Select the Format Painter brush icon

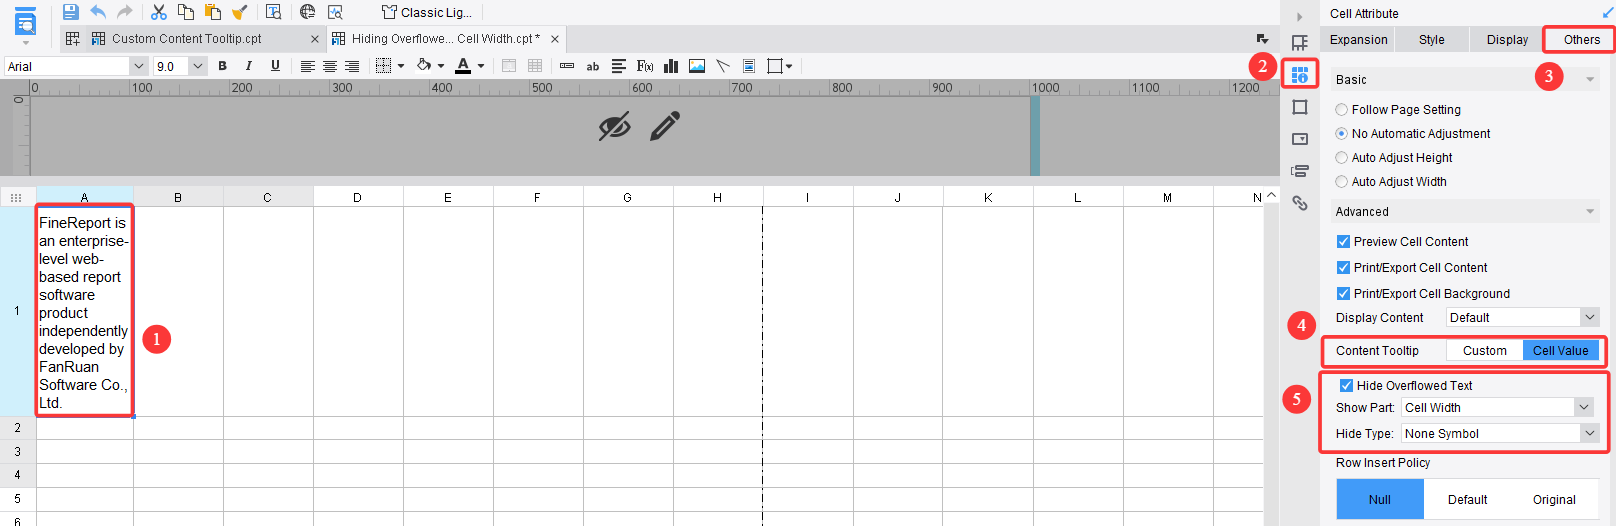click(240, 12)
